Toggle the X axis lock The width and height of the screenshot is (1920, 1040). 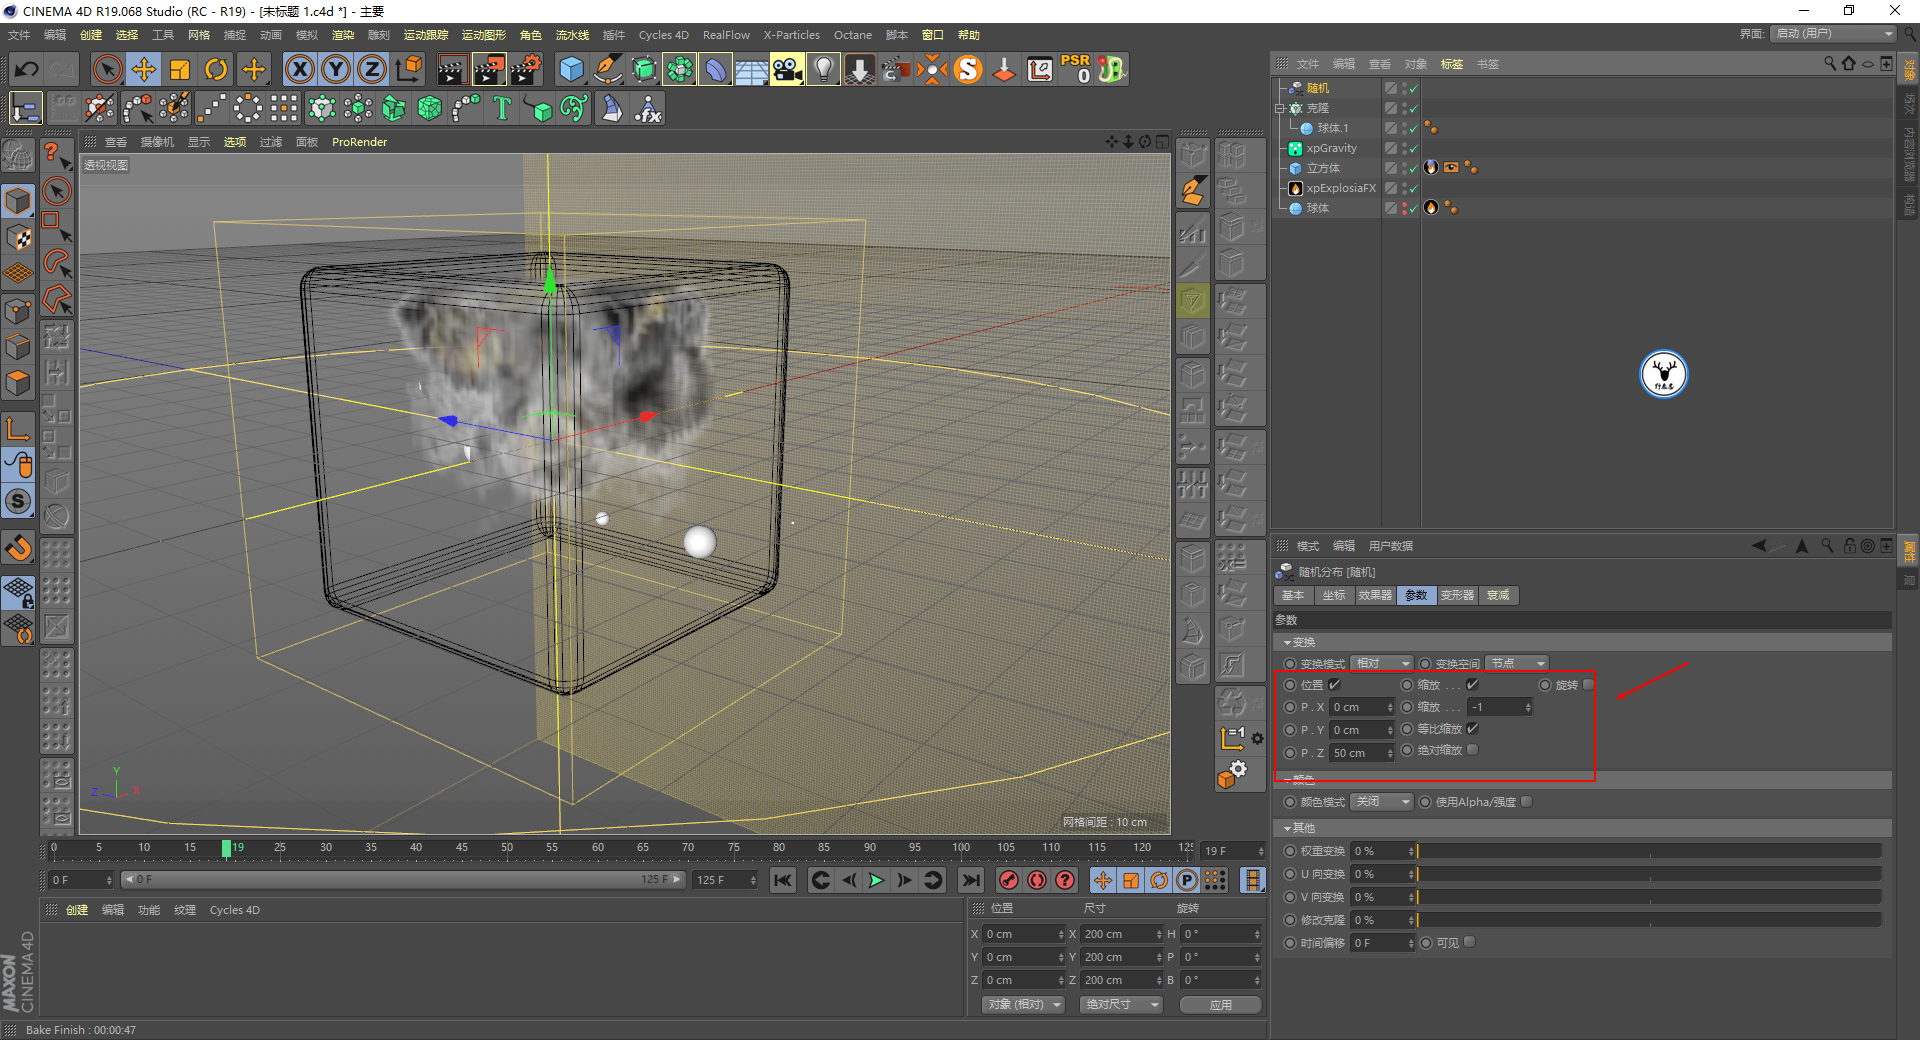pyautogui.click(x=299, y=69)
